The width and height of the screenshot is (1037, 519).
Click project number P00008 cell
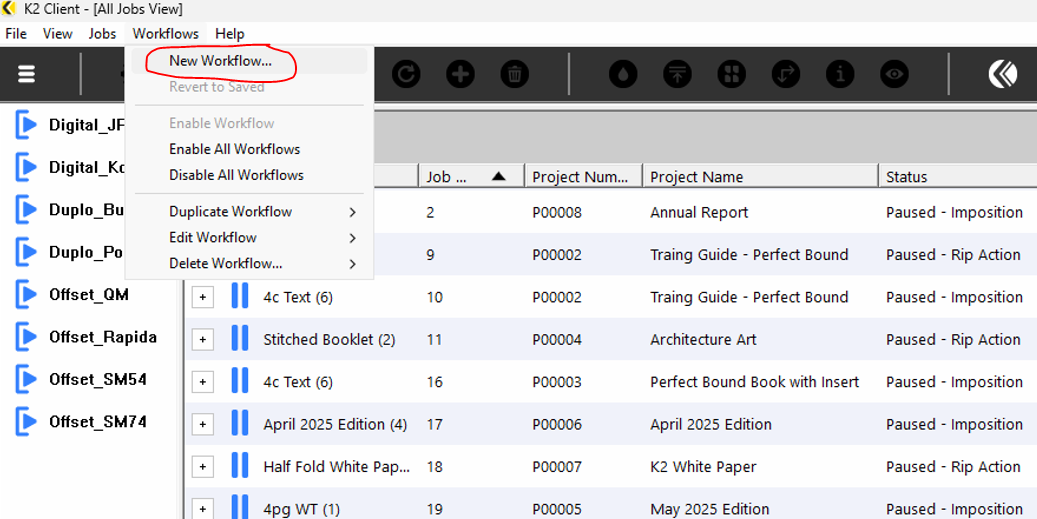[x=557, y=212]
